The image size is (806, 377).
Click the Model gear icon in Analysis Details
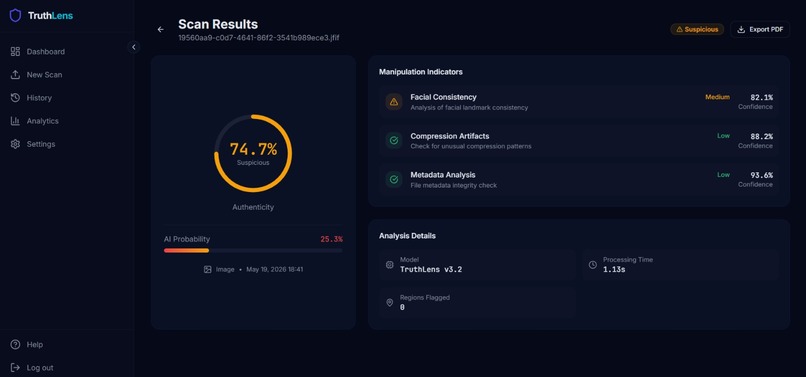390,265
